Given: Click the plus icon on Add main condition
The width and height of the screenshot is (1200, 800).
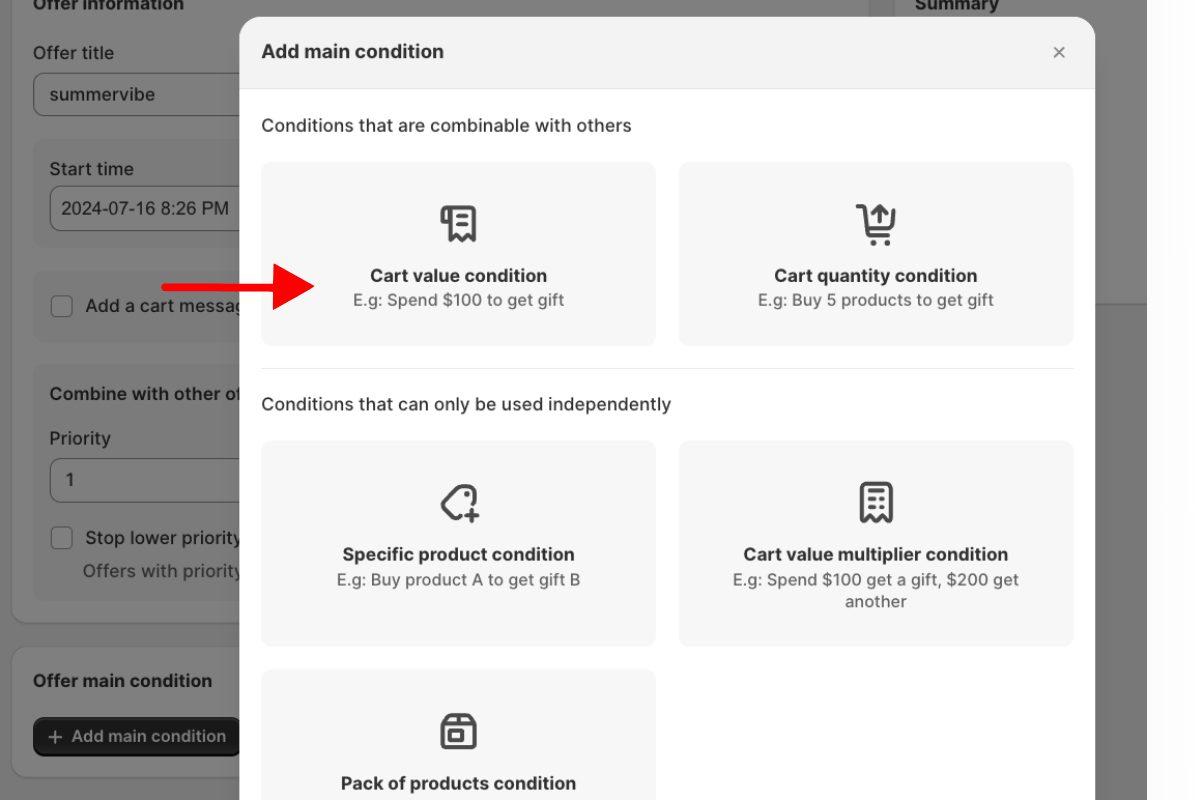Looking at the screenshot, I should coord(56,736).
